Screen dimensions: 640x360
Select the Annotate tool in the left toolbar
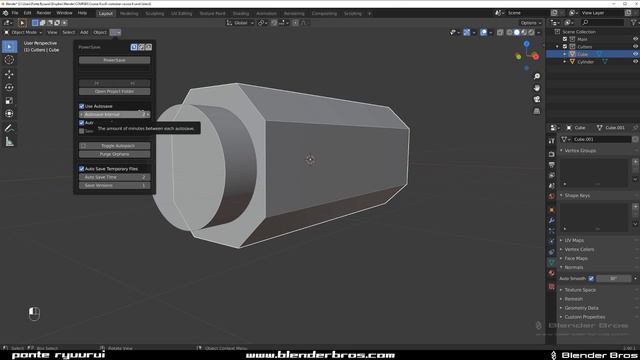click(9, 128)
